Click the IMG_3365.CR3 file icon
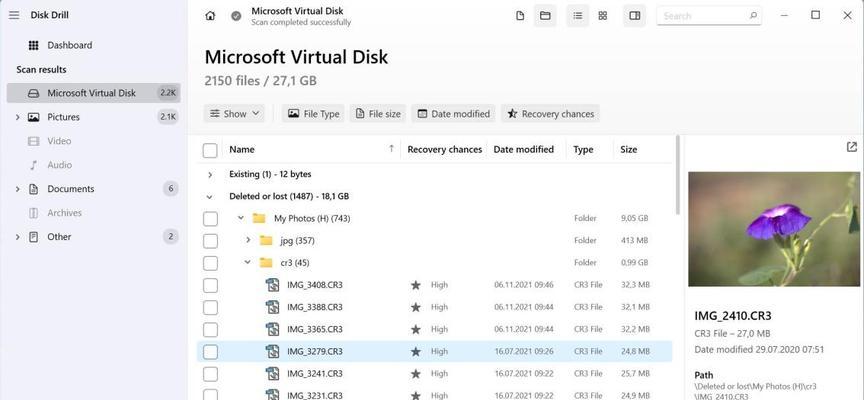The width and height of the screenshot is (864, 400). 272,329
